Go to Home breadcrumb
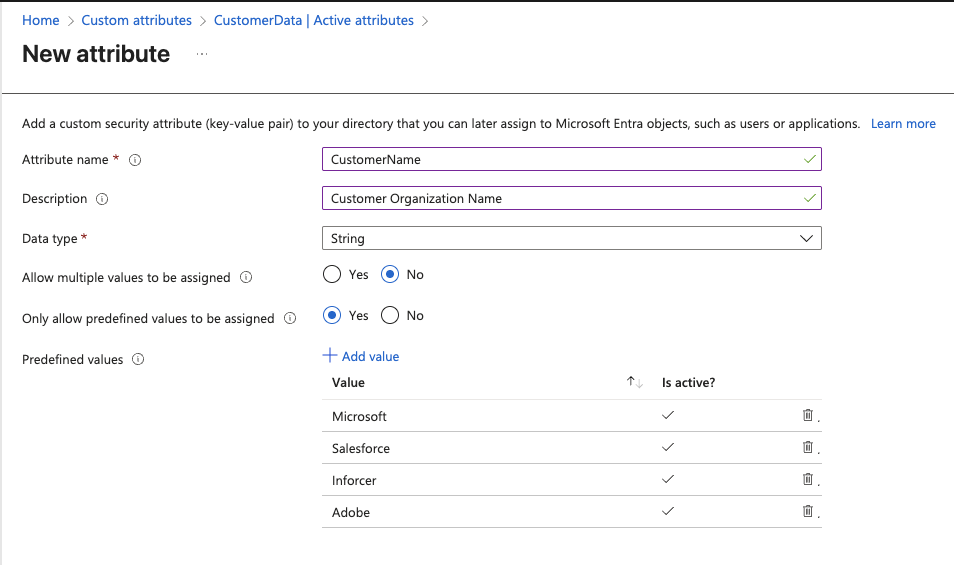Screen dimensions: 954x565 pos(41,20)
